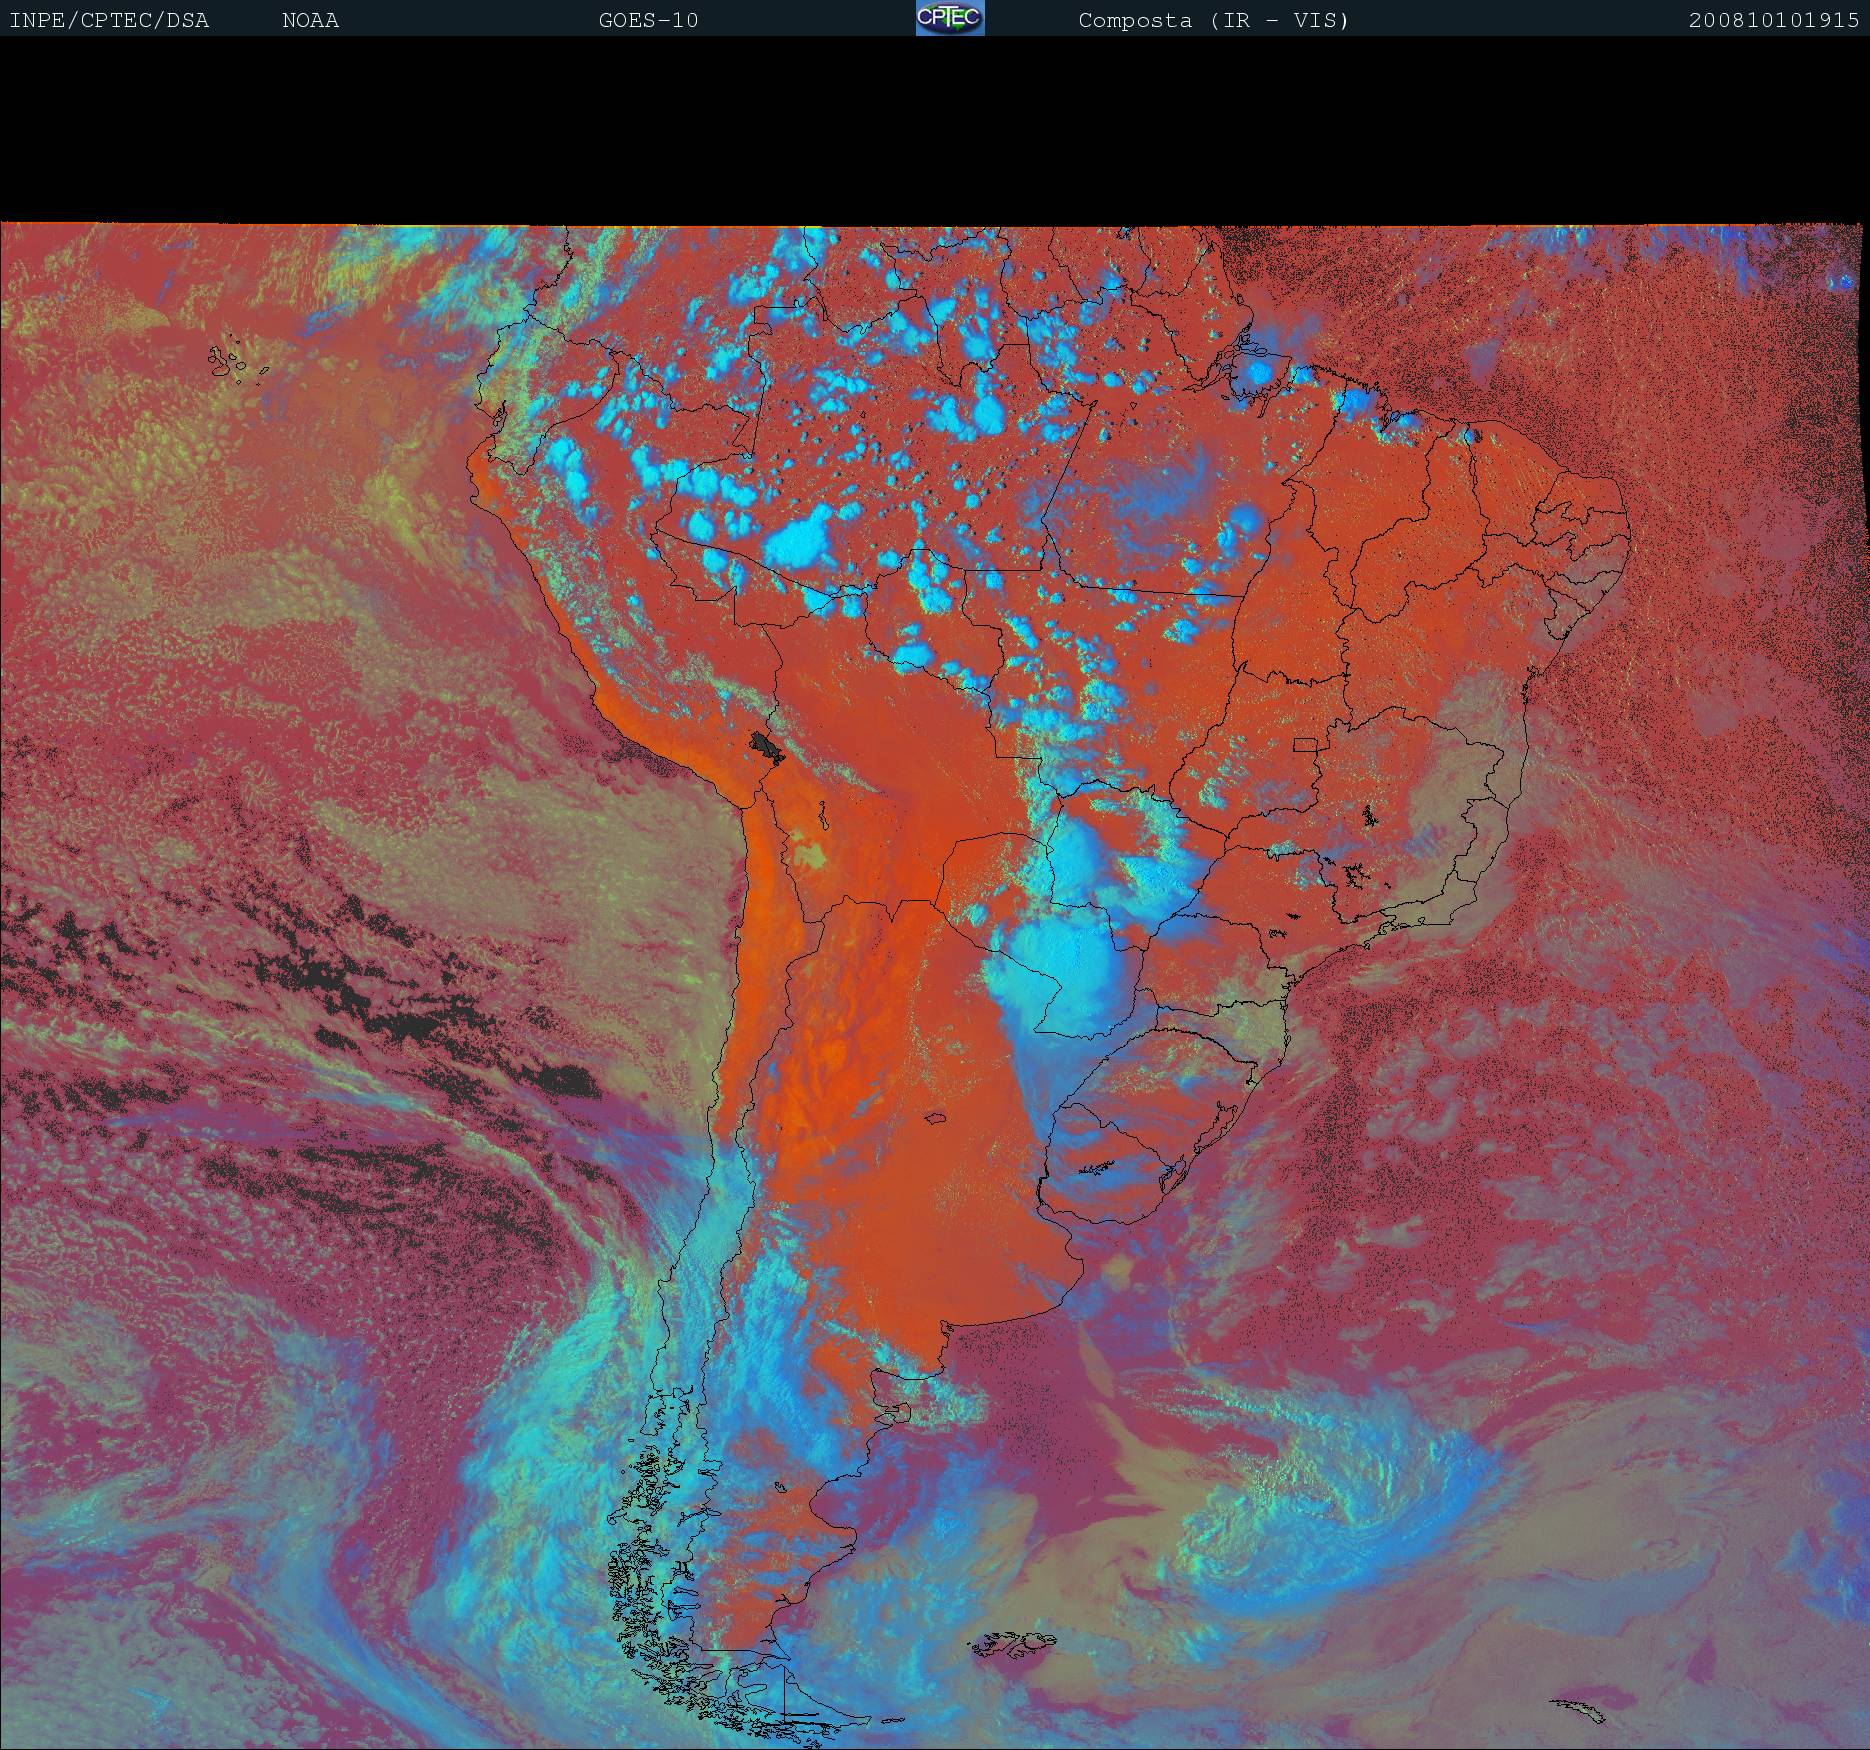Select the Falkland Islands outline
Viewport: 1870px width, 1750px height.
pyautogui.click(x=1015, y=1644)
